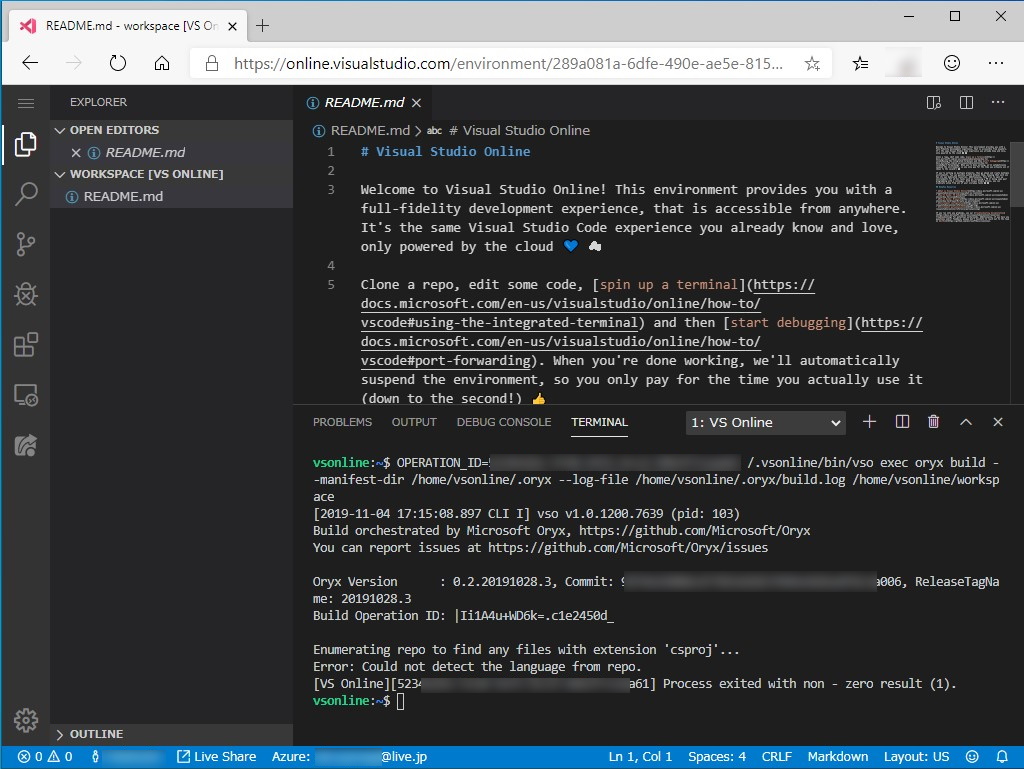Open the Extensions view

pos(26,344)
